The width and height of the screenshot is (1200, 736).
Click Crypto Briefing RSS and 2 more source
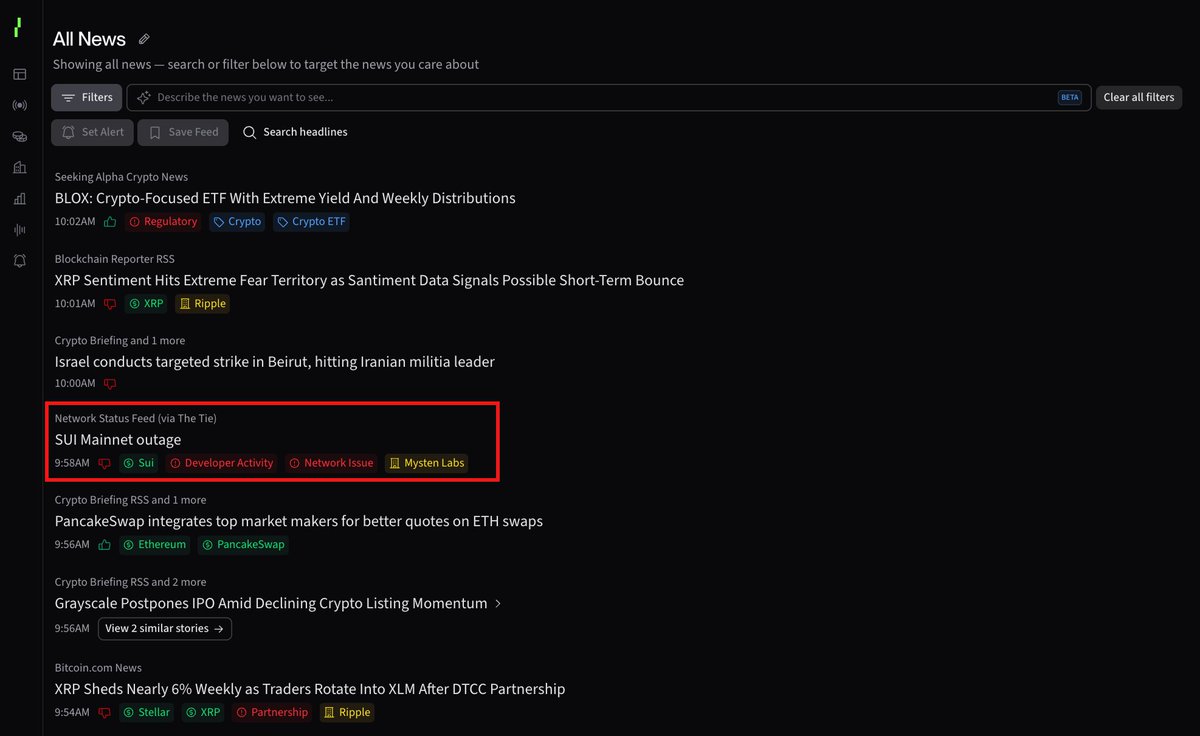(131, 582)
